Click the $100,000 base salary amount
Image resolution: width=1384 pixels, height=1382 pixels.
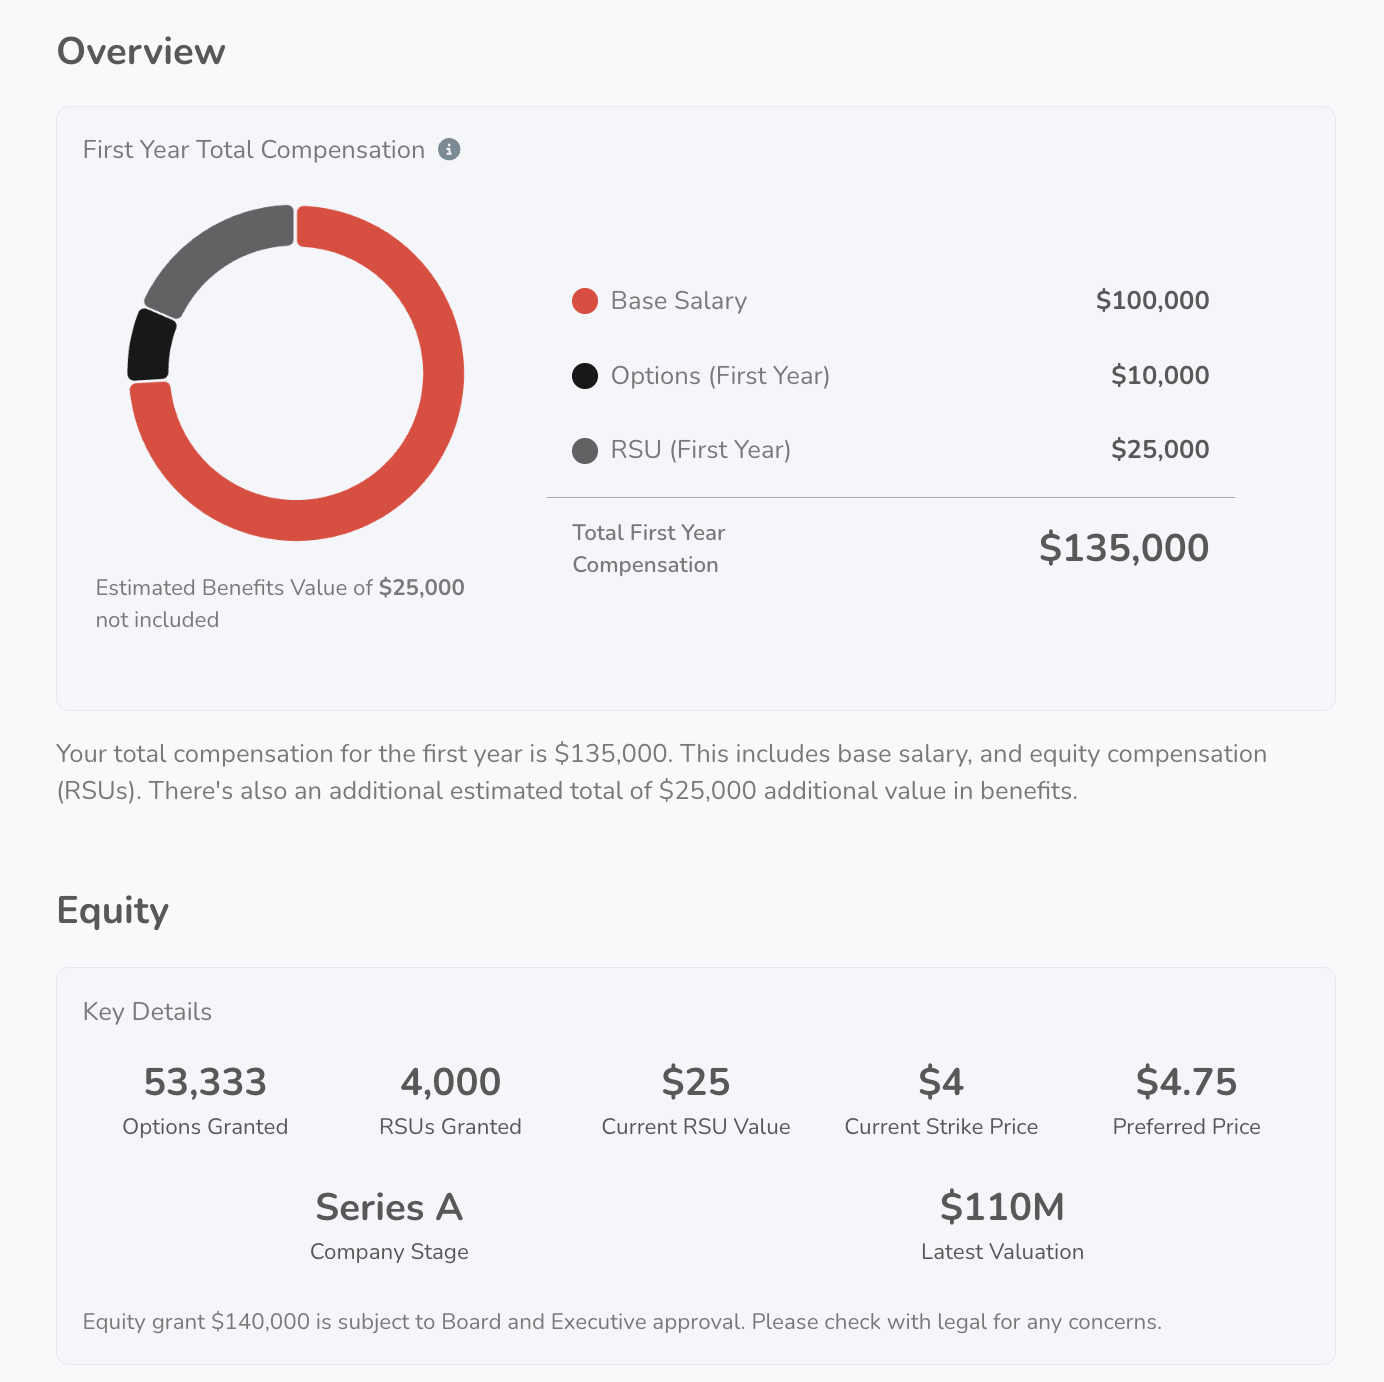[x=1152, y=301]
